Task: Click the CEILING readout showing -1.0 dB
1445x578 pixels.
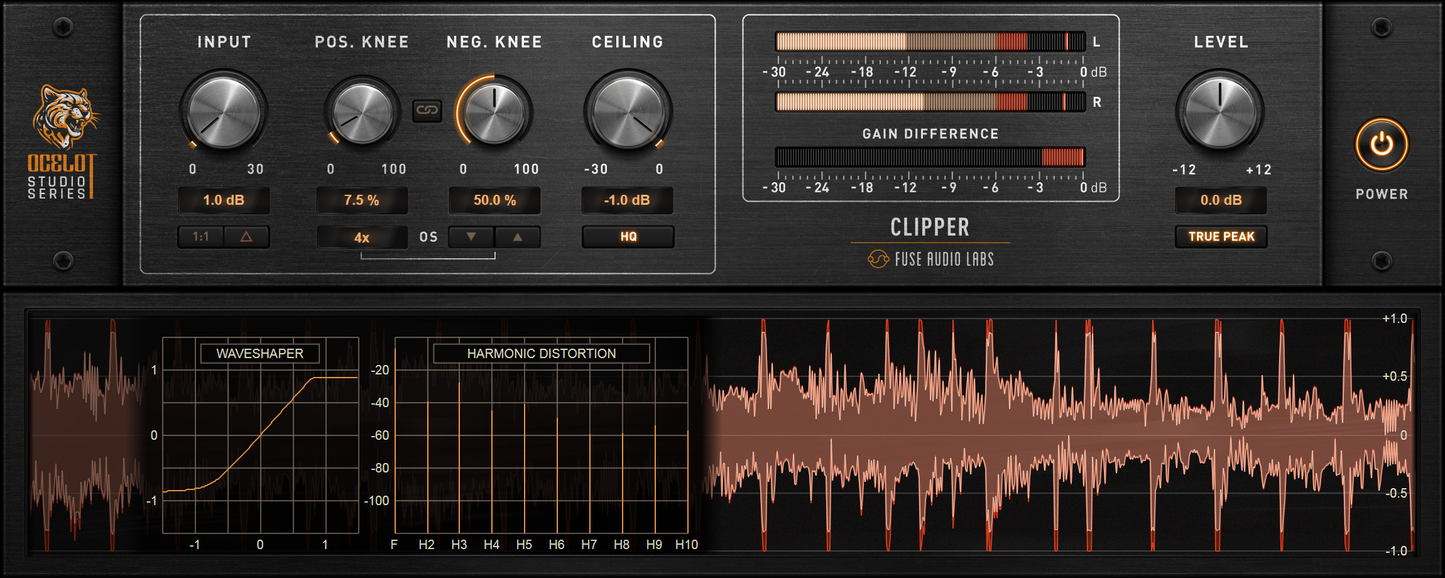Action: pyautogui.click(x=627, y=200)
